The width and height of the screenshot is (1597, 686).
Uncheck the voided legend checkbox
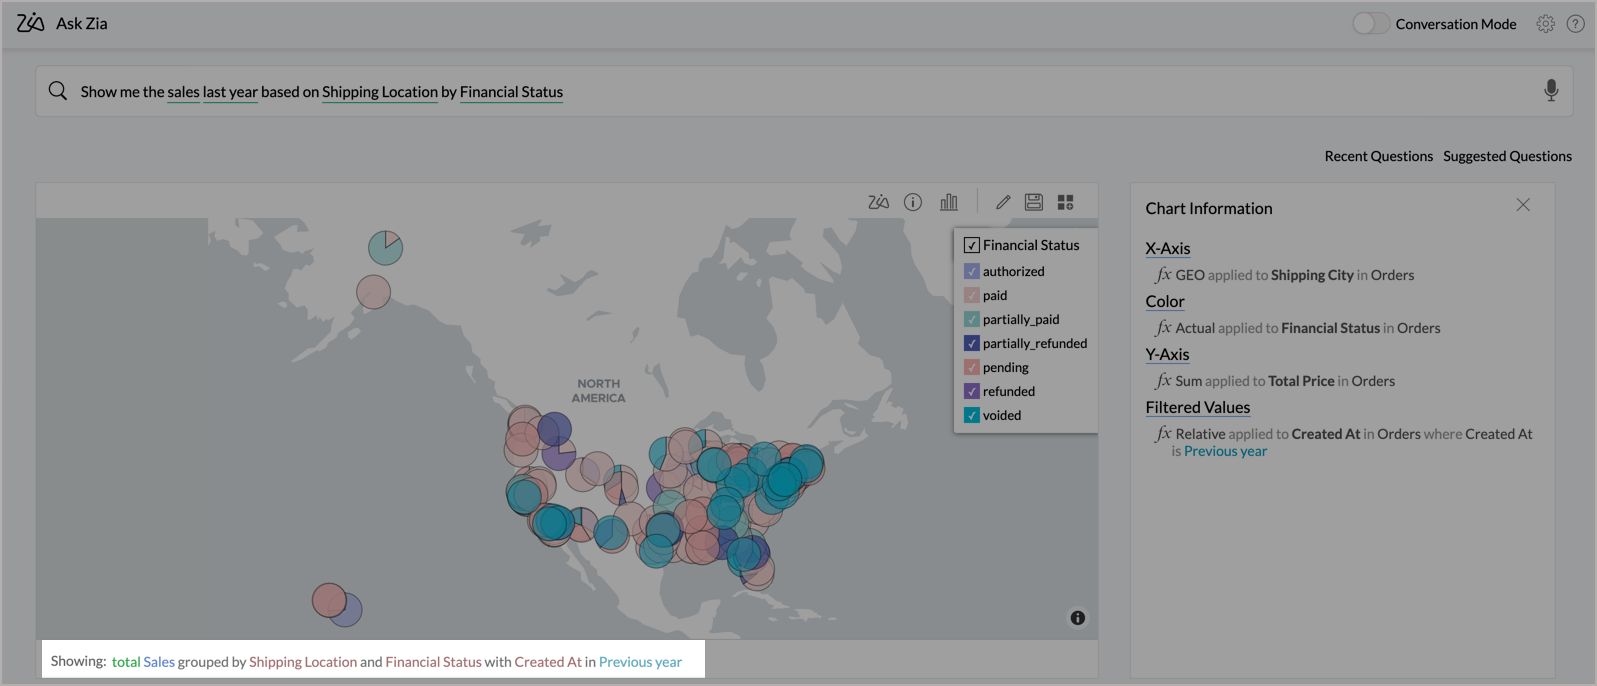971,415
